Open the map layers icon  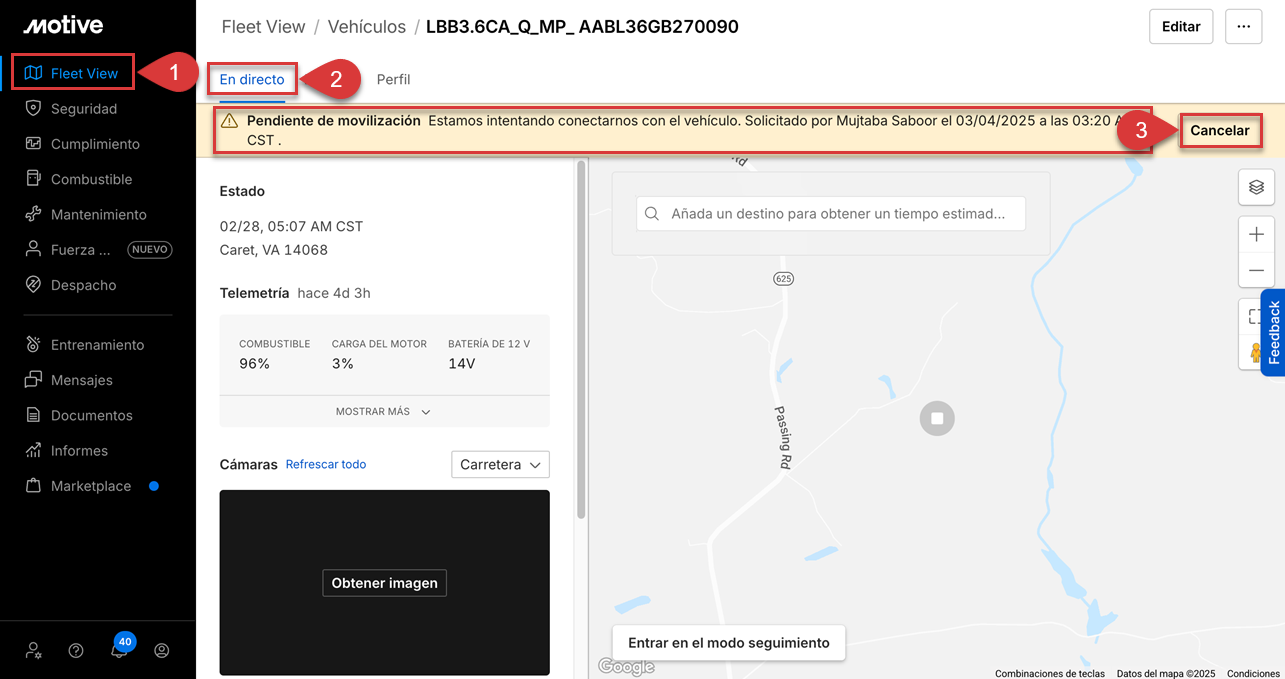click(1257, 187)
